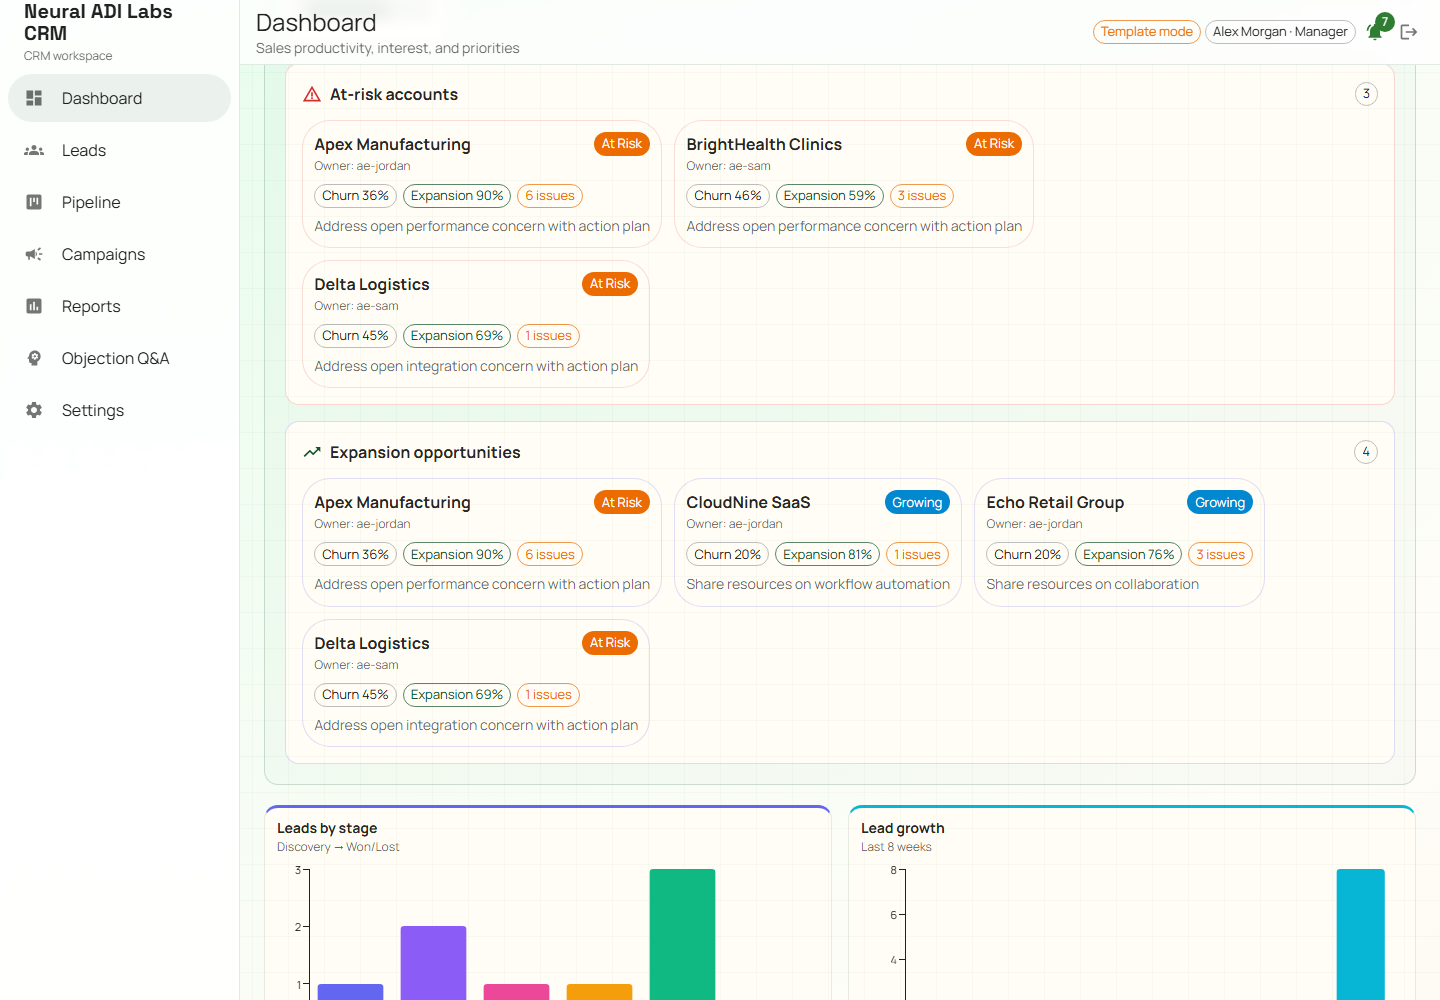
Task: Open notifications bell with badge 7
Action: [x=1377, y=30]
